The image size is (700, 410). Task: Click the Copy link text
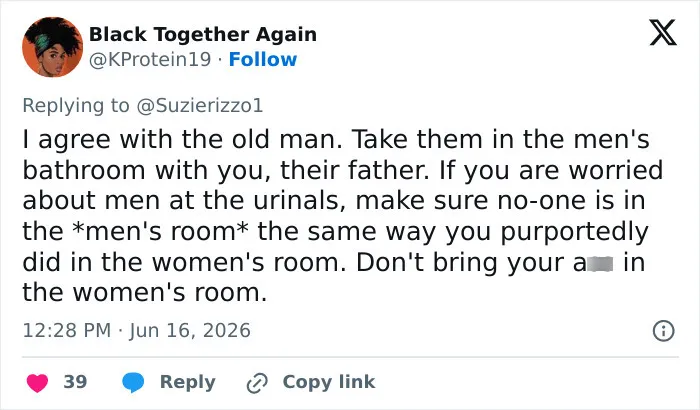click(x=329, y=382)
